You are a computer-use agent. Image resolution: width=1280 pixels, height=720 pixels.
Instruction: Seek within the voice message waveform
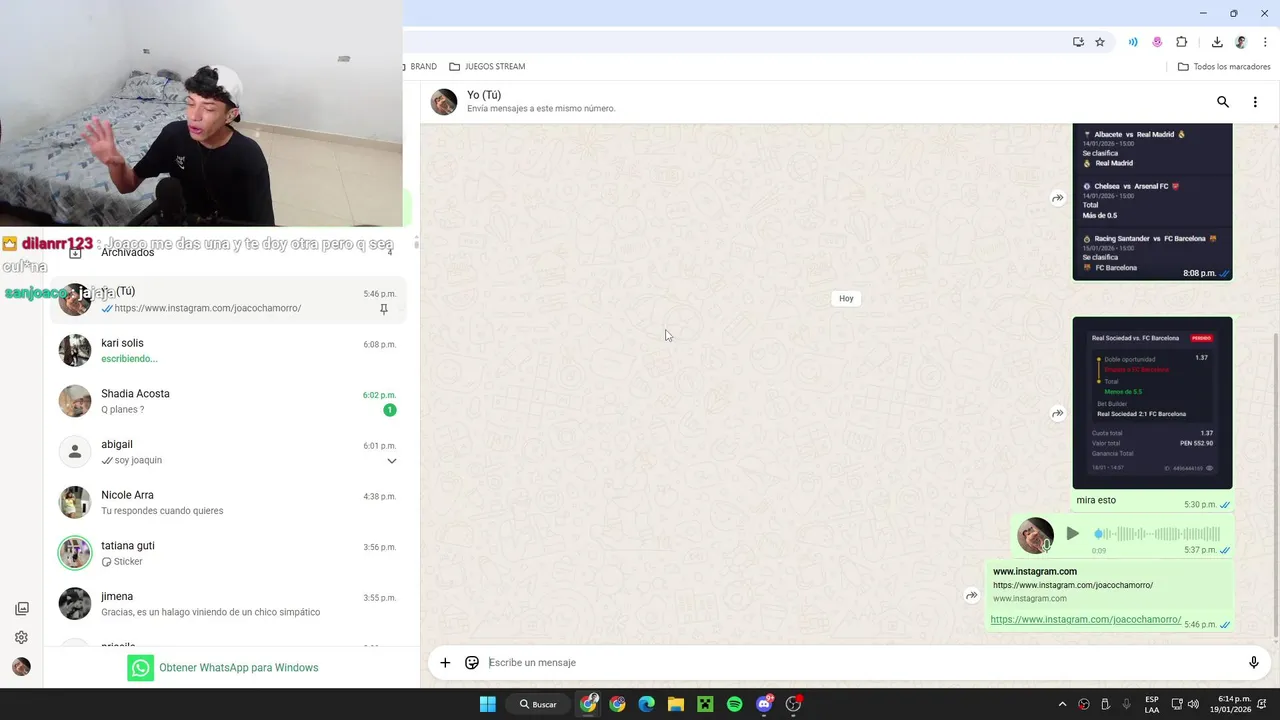[1158, 534]
